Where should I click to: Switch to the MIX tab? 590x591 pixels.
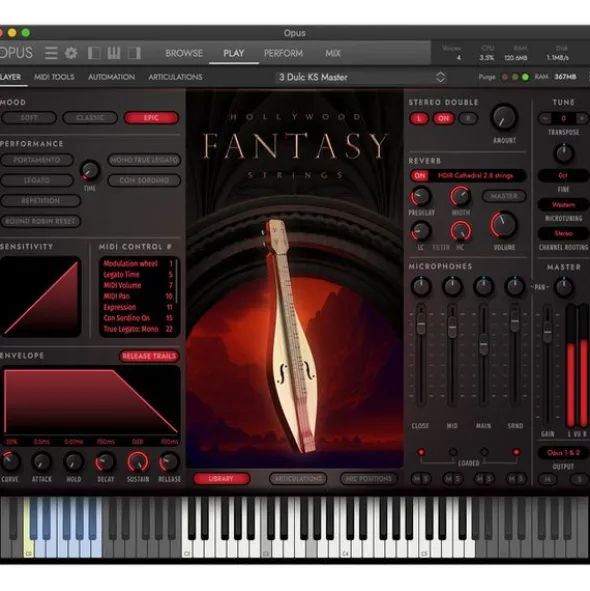(x=333, y=53)
